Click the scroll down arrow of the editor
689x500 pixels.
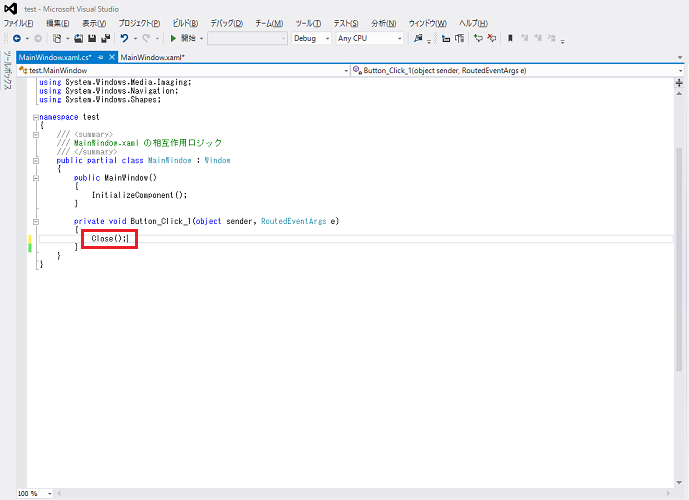point(679,482)
